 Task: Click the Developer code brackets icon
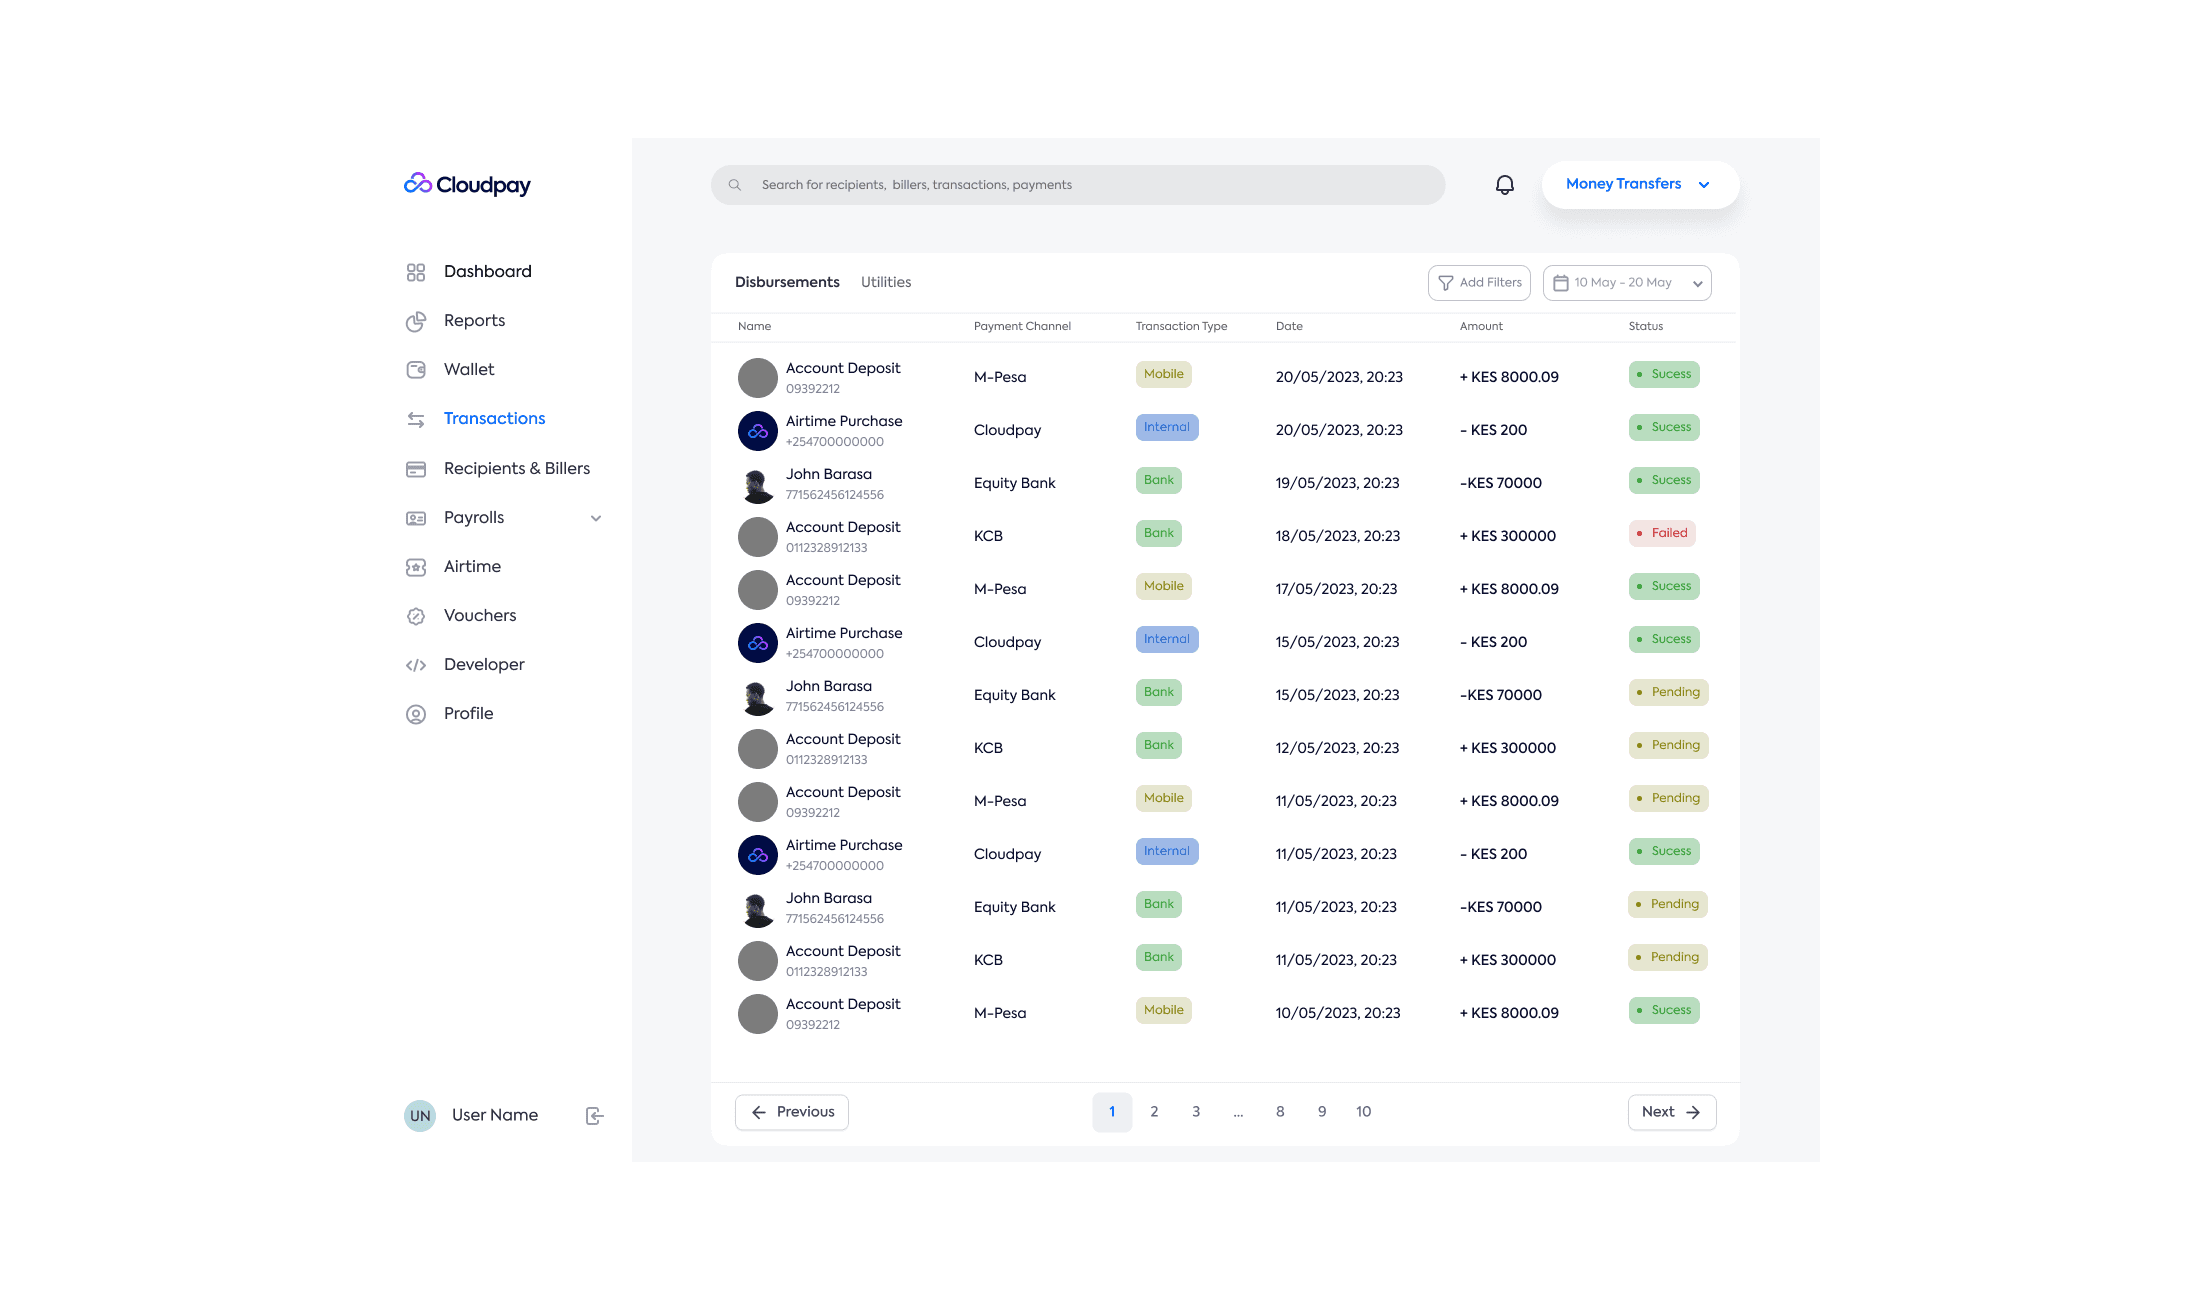(416, 665)
